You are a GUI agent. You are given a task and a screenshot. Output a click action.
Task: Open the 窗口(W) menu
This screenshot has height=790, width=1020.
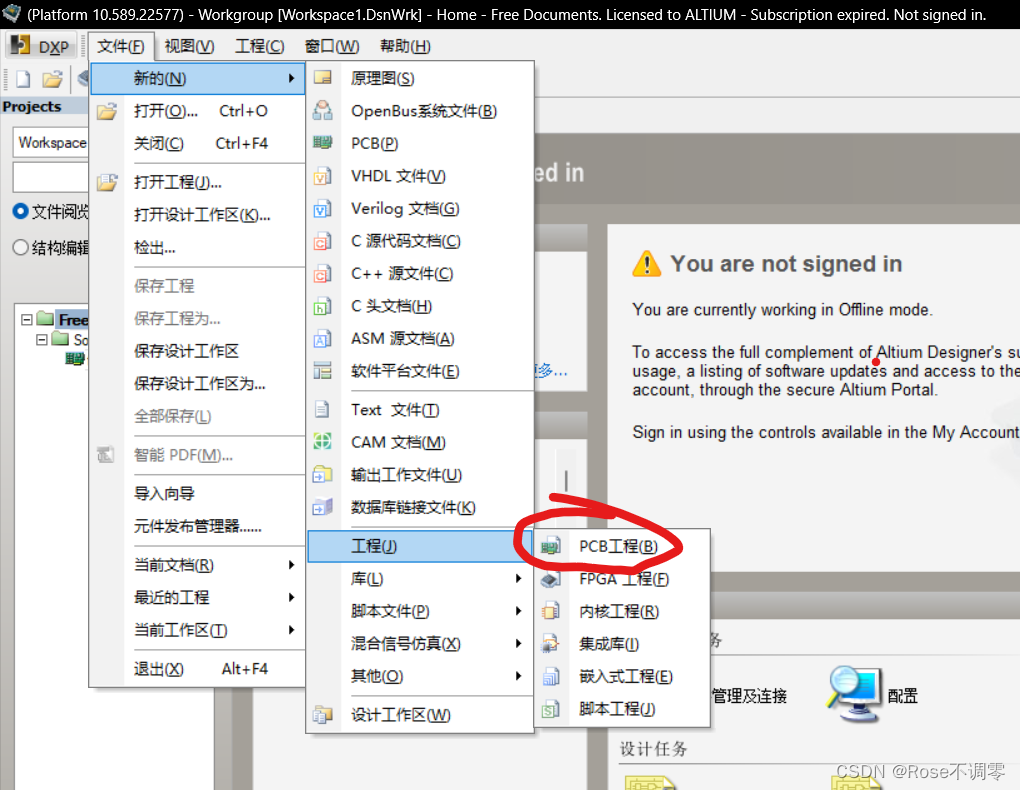tap(332, 46)
